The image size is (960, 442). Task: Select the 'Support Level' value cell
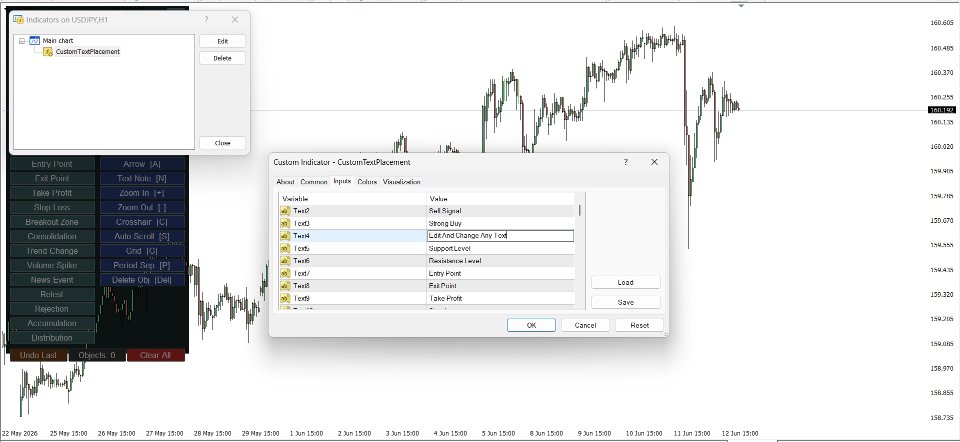[x=500, y=249]
